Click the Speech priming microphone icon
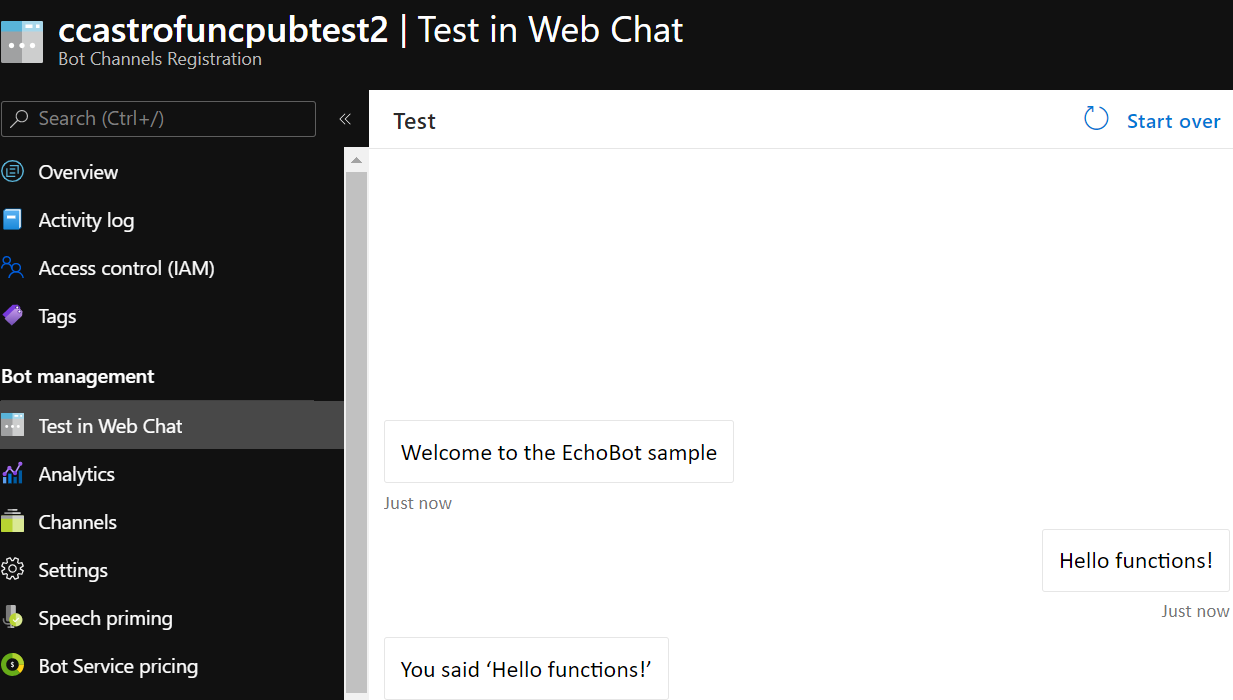Viewport: 1233px width, 700px height. tap(13, 618)
